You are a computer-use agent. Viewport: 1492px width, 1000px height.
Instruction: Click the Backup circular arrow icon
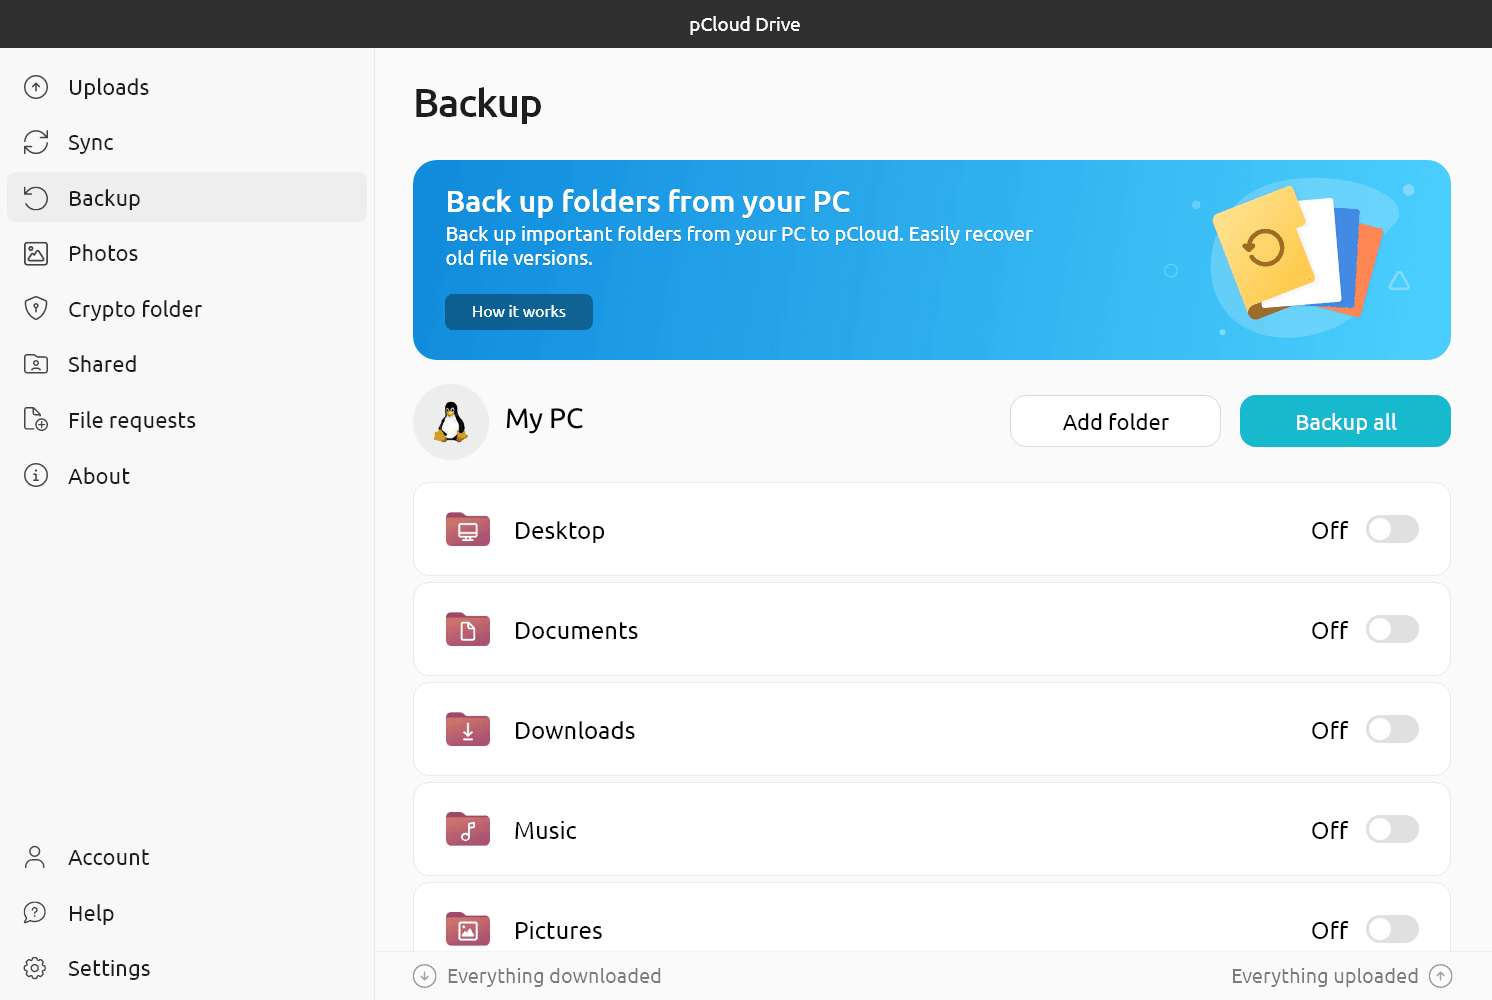point(36,198)
